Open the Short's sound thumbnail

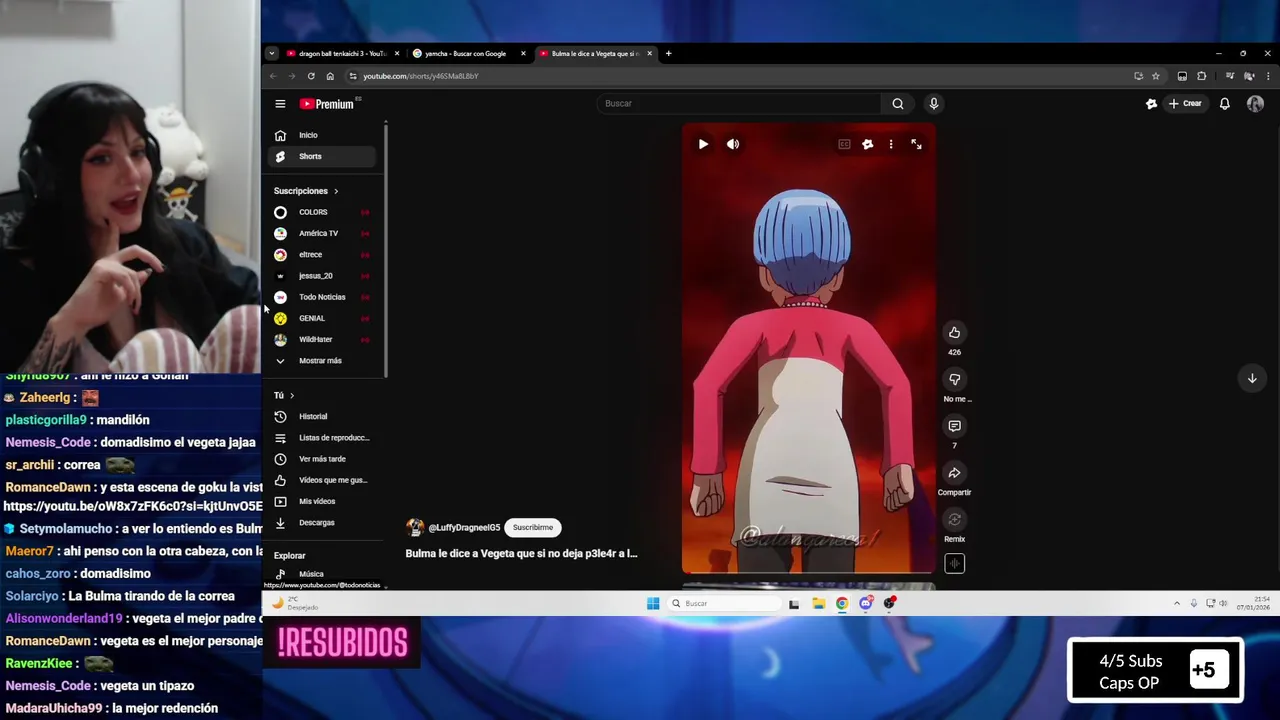(954, 564)
